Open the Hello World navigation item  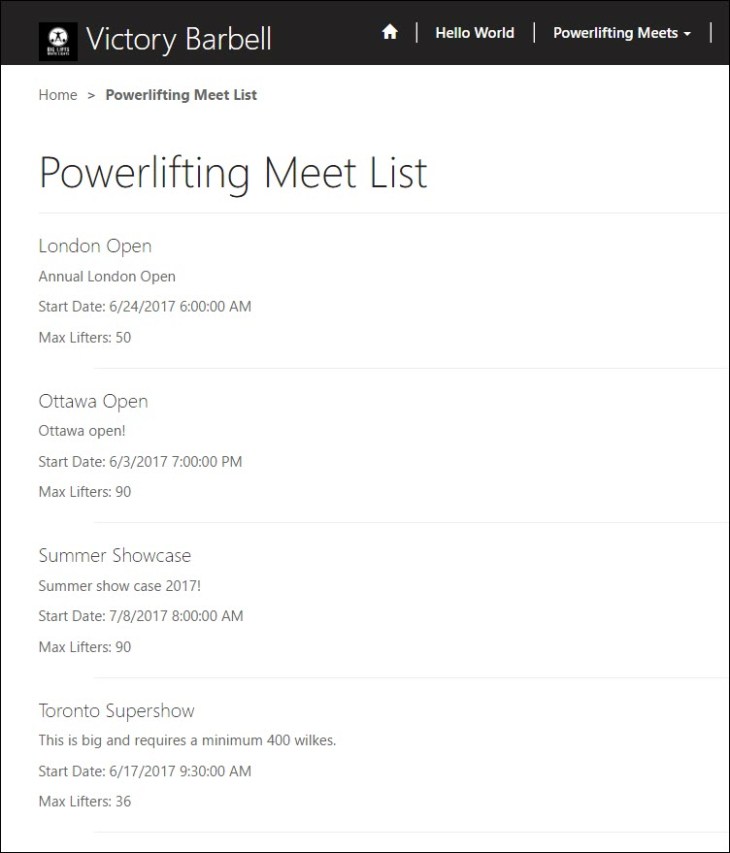(x=474, y=33)
